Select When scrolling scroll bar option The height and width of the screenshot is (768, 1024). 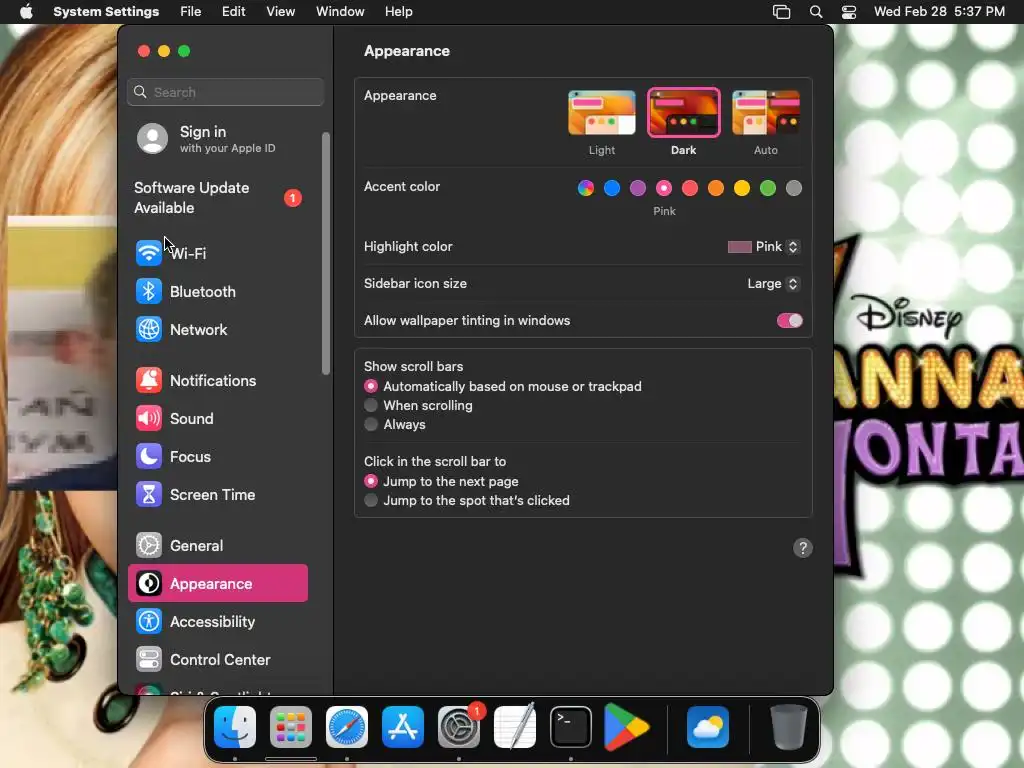(371, 406)
